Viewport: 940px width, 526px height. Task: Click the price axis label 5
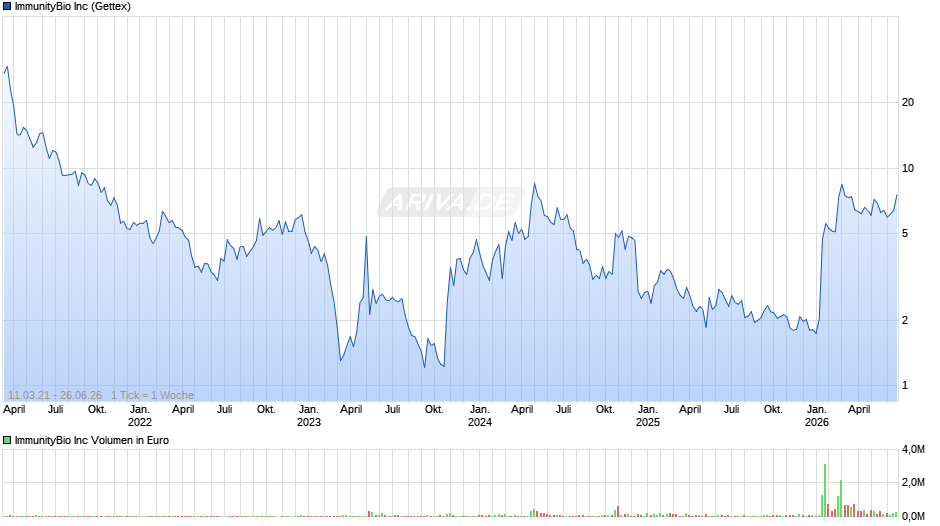click(905, 233)
